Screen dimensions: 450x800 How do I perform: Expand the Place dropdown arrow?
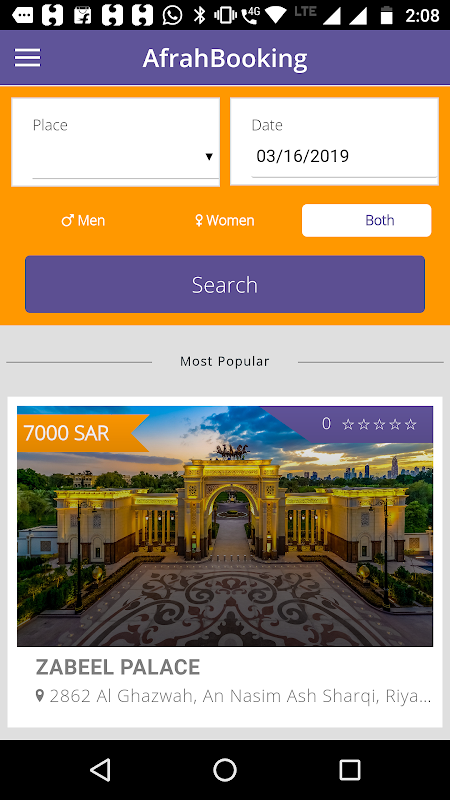coord(209,157)
